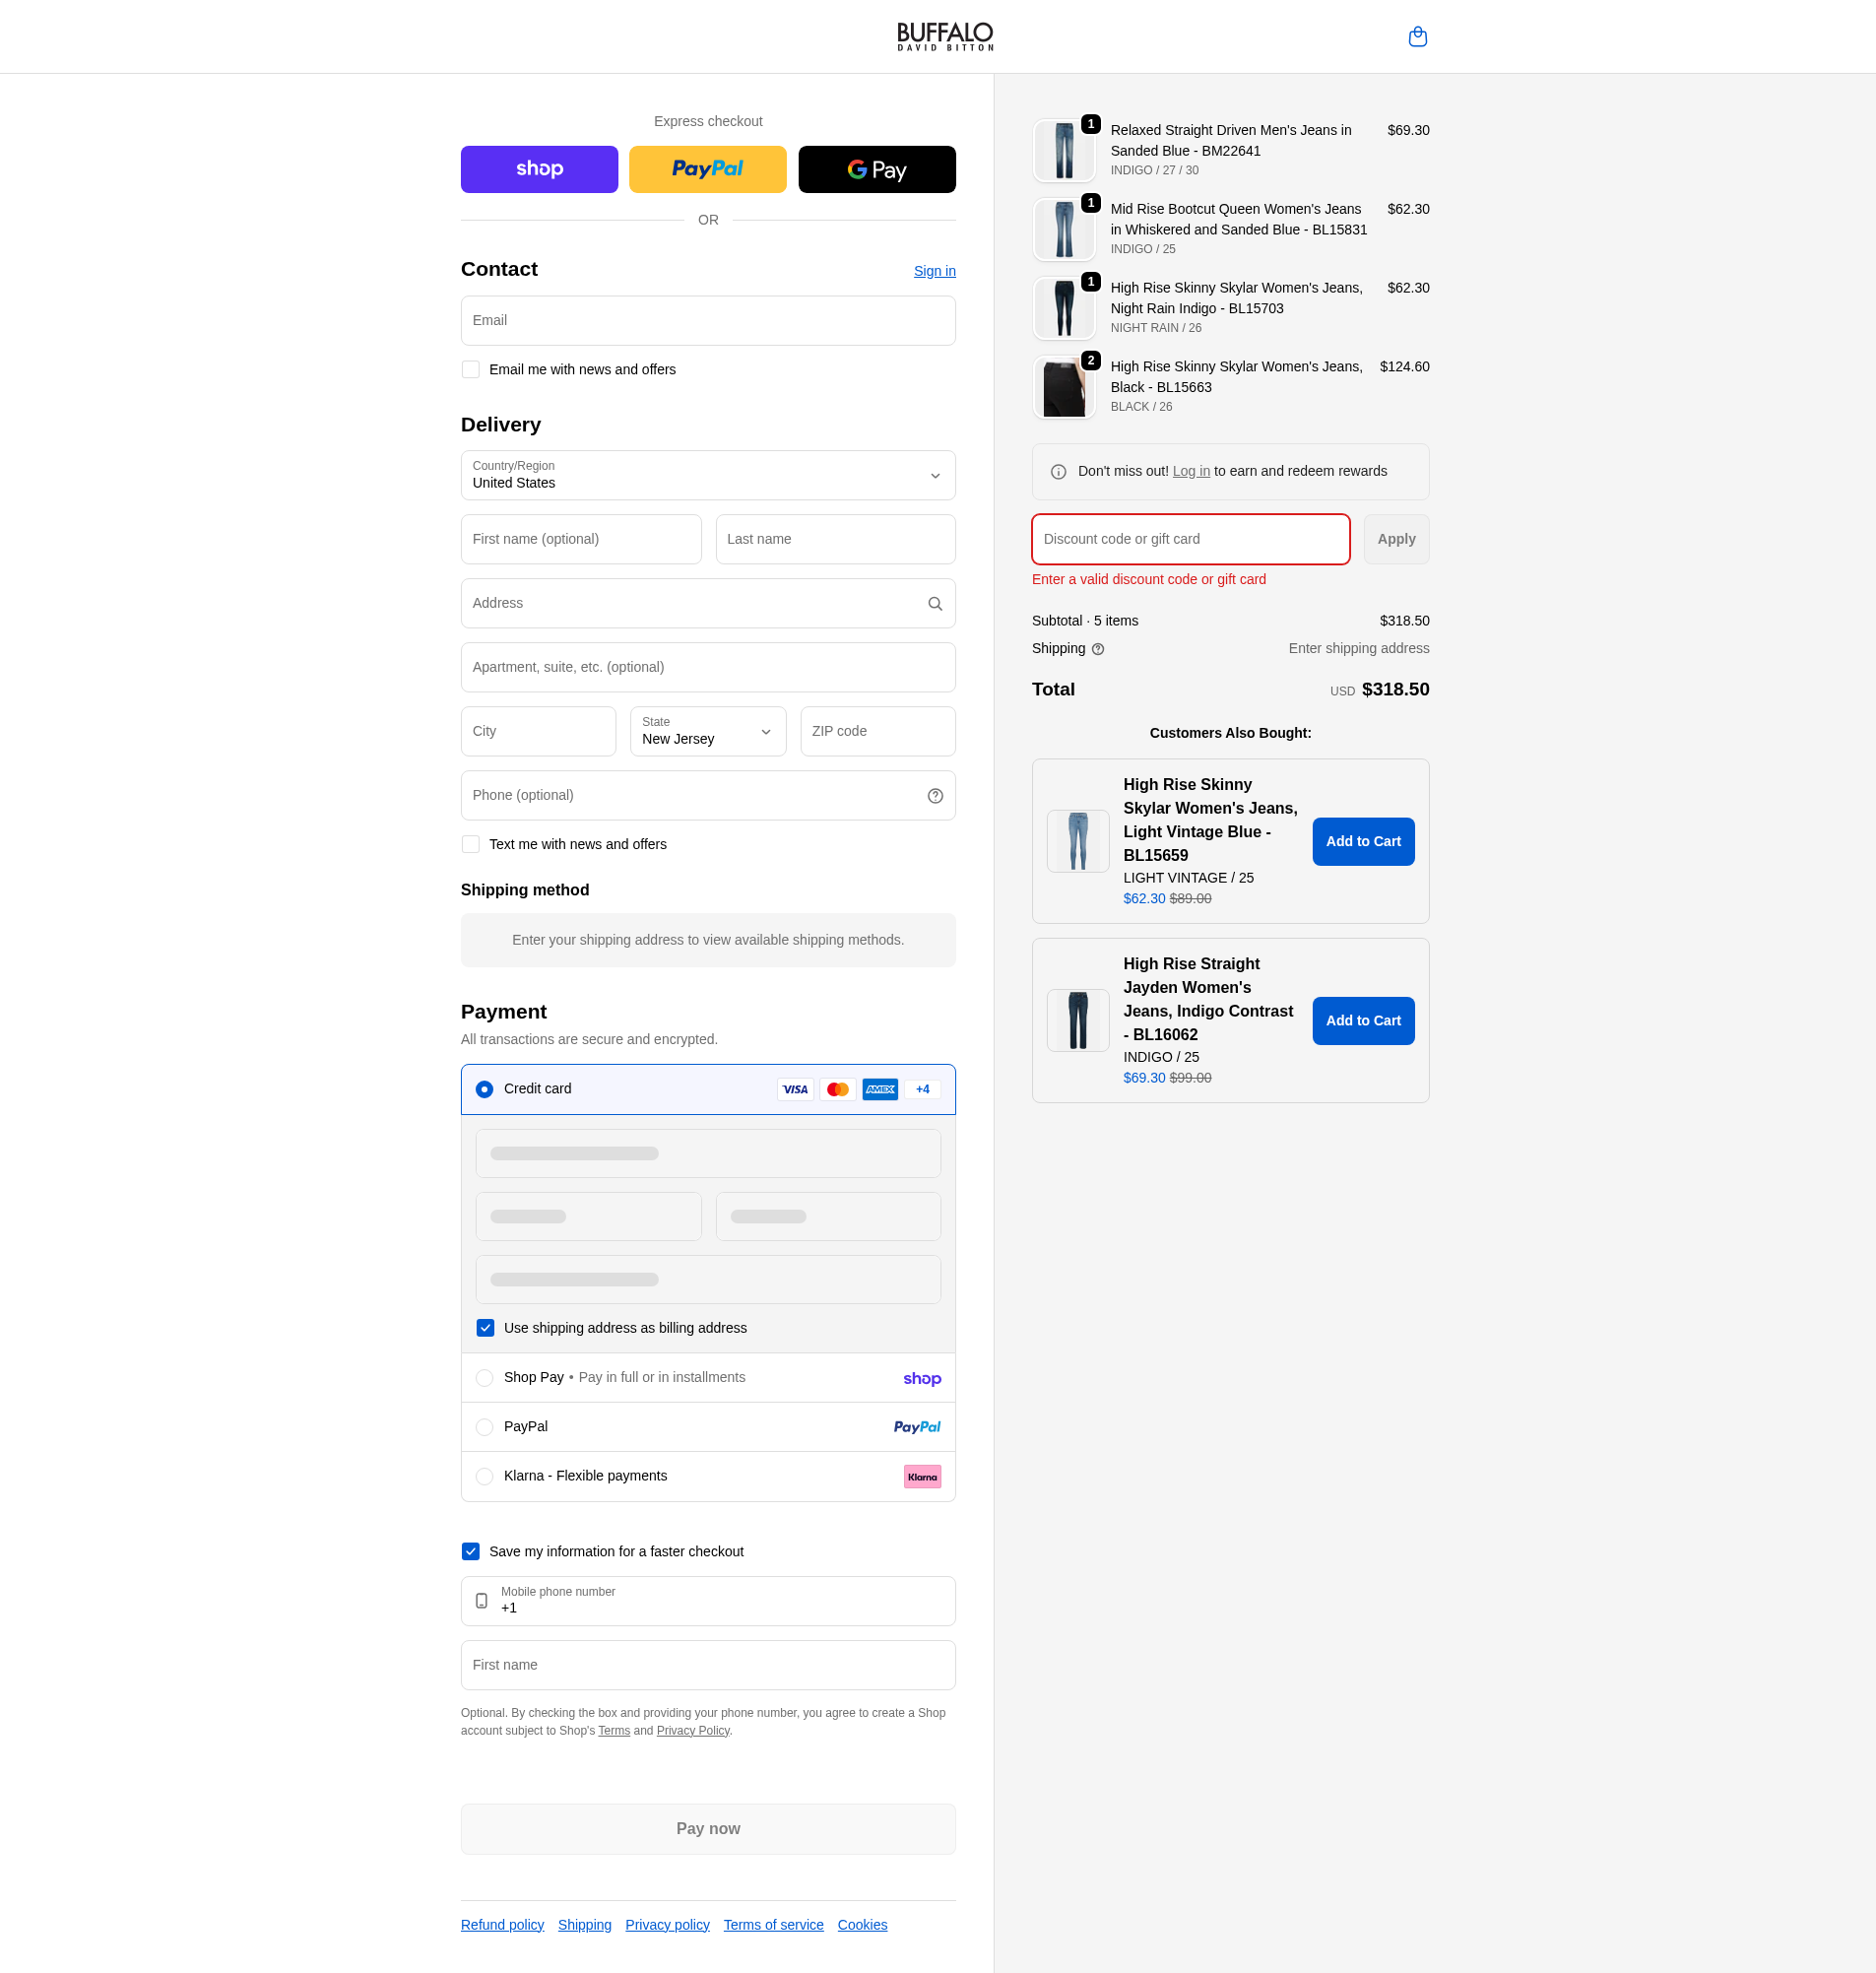Expand the State dropdown showing New Jersey
Viewport: 1876px width, 1973px height.
(708, 731)
